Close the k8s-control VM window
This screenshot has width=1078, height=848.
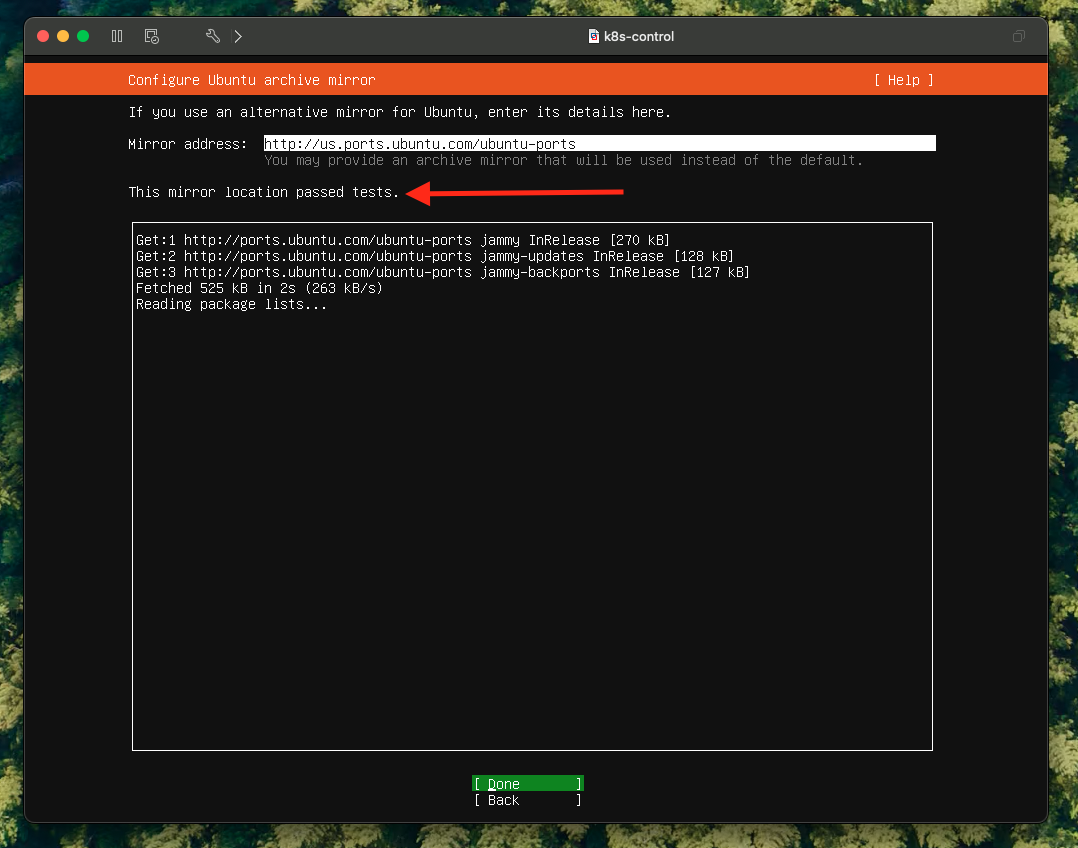click(43, 36)
